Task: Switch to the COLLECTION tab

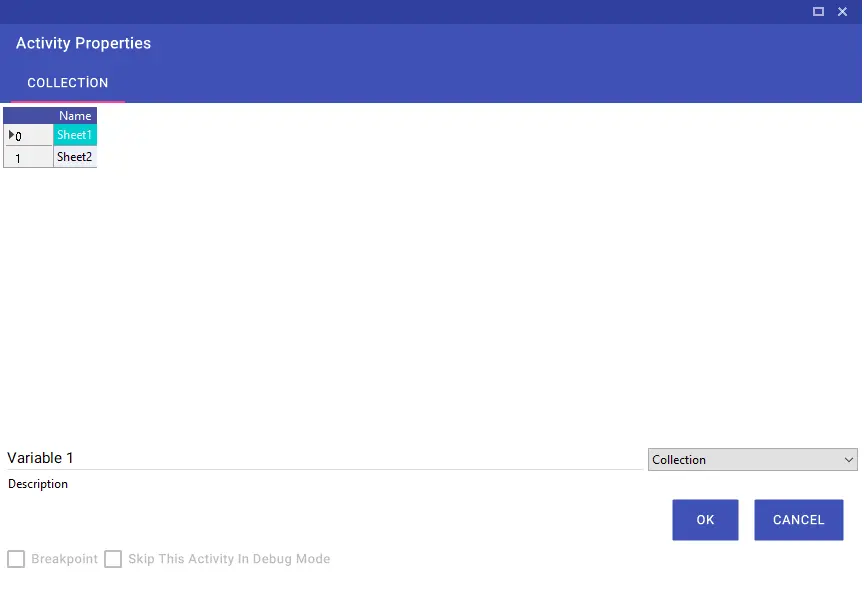Action: [x=68, y=83]
